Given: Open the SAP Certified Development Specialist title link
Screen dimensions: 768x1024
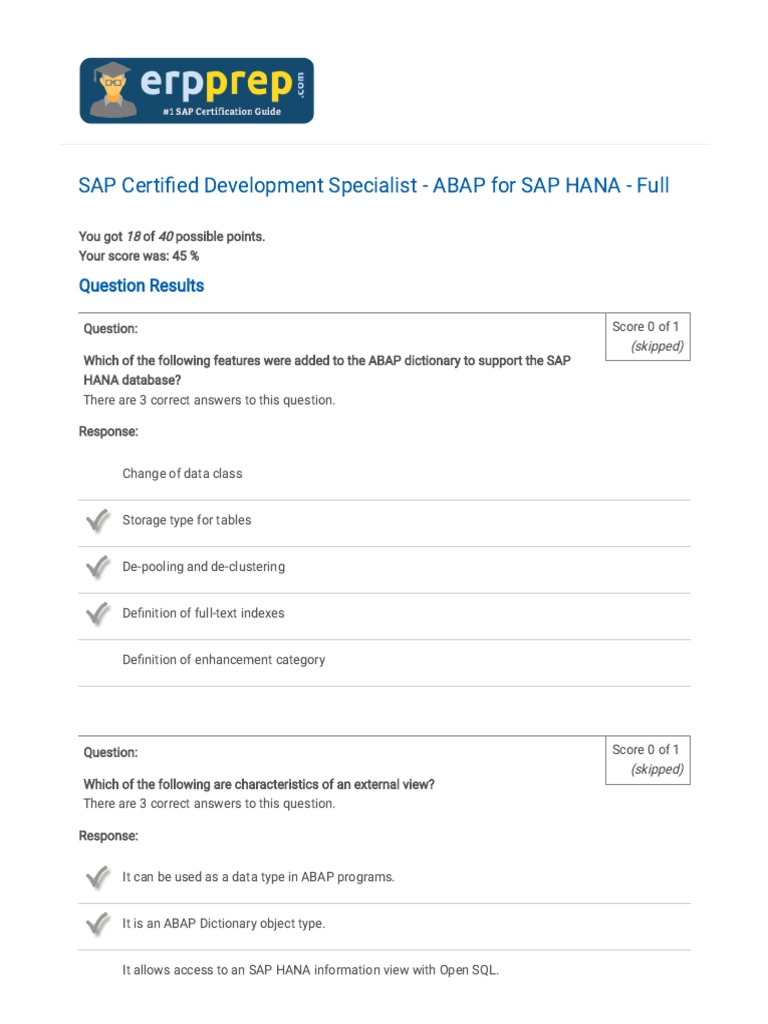Looking at the screenshot, I should point(374,186).
